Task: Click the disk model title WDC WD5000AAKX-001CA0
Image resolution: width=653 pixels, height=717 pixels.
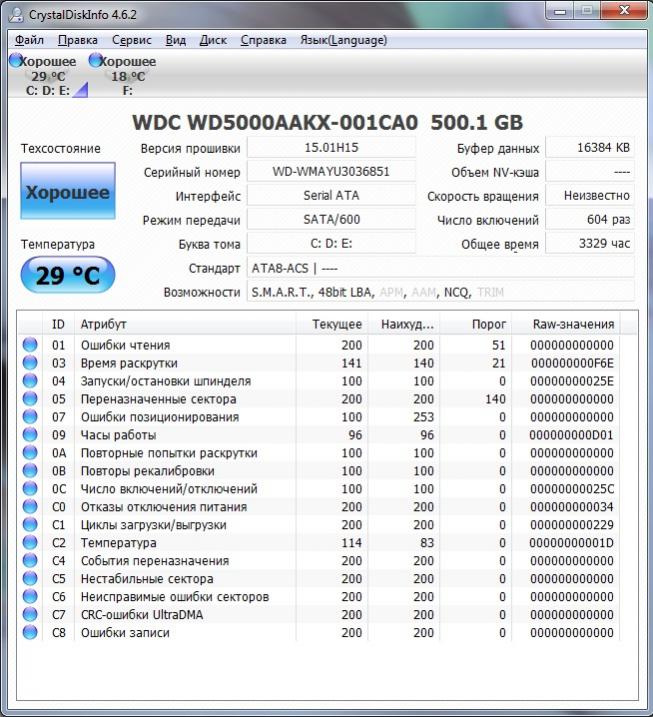Action: [275, 123]
